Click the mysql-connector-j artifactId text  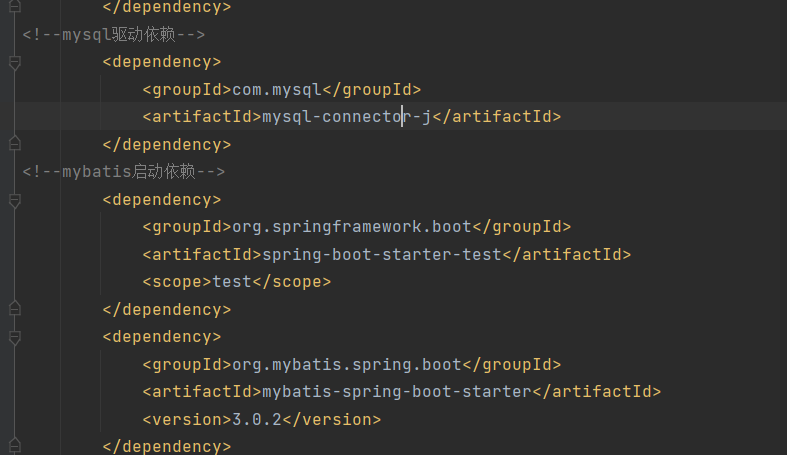click(346, 117)
